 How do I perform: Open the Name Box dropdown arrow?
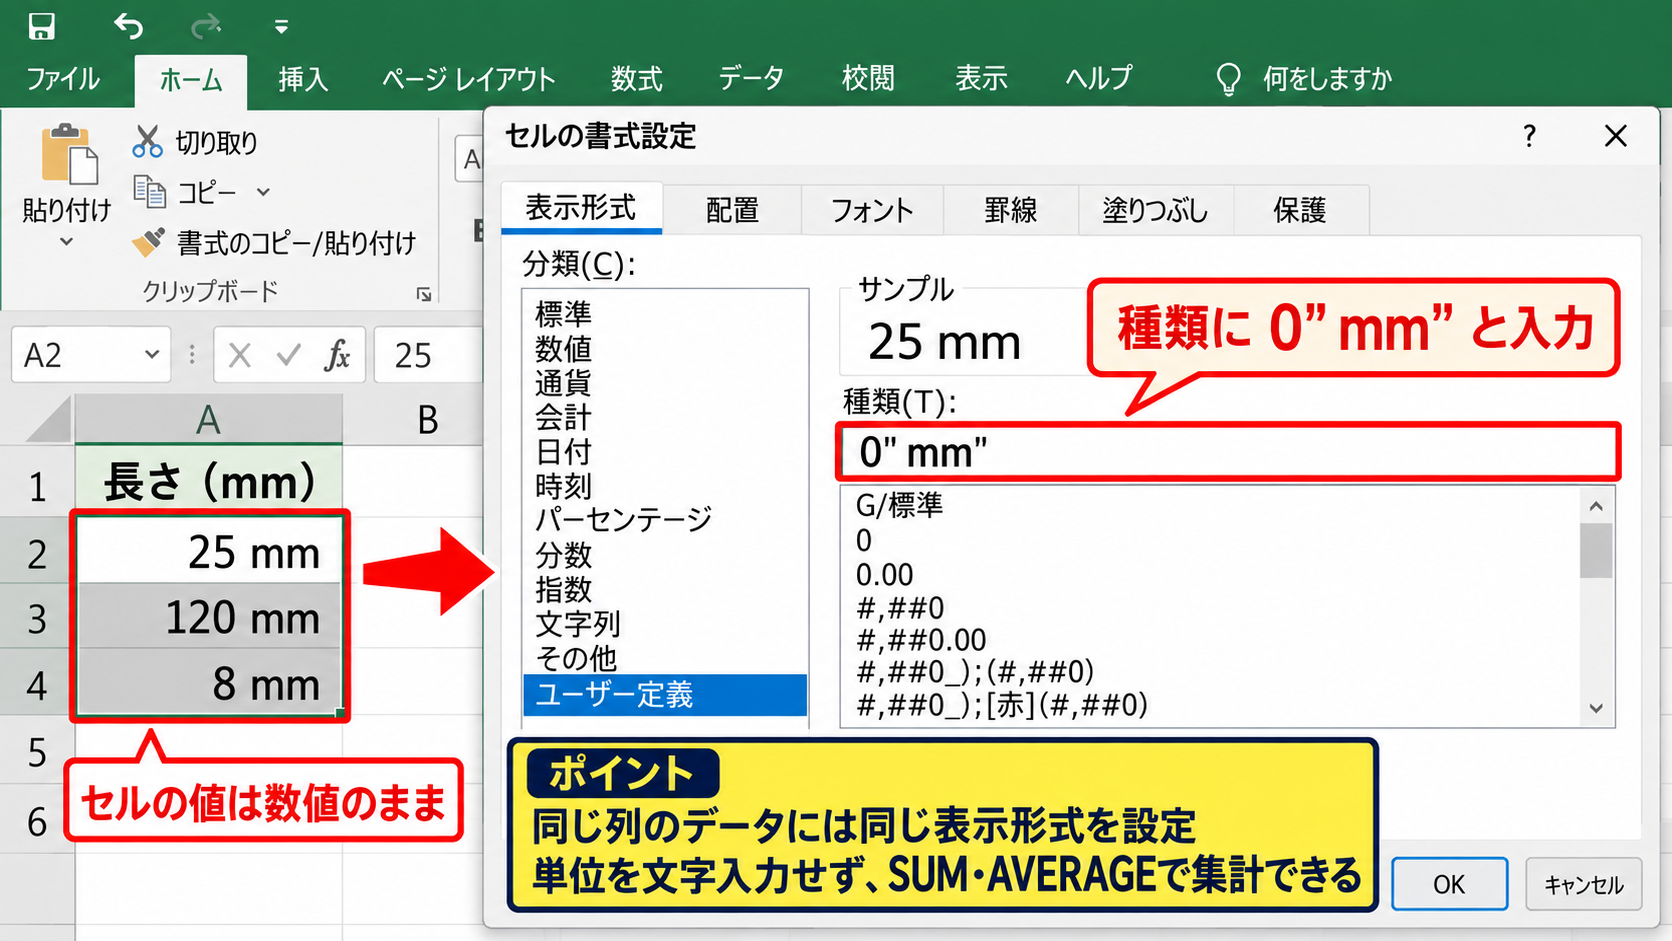152,354
